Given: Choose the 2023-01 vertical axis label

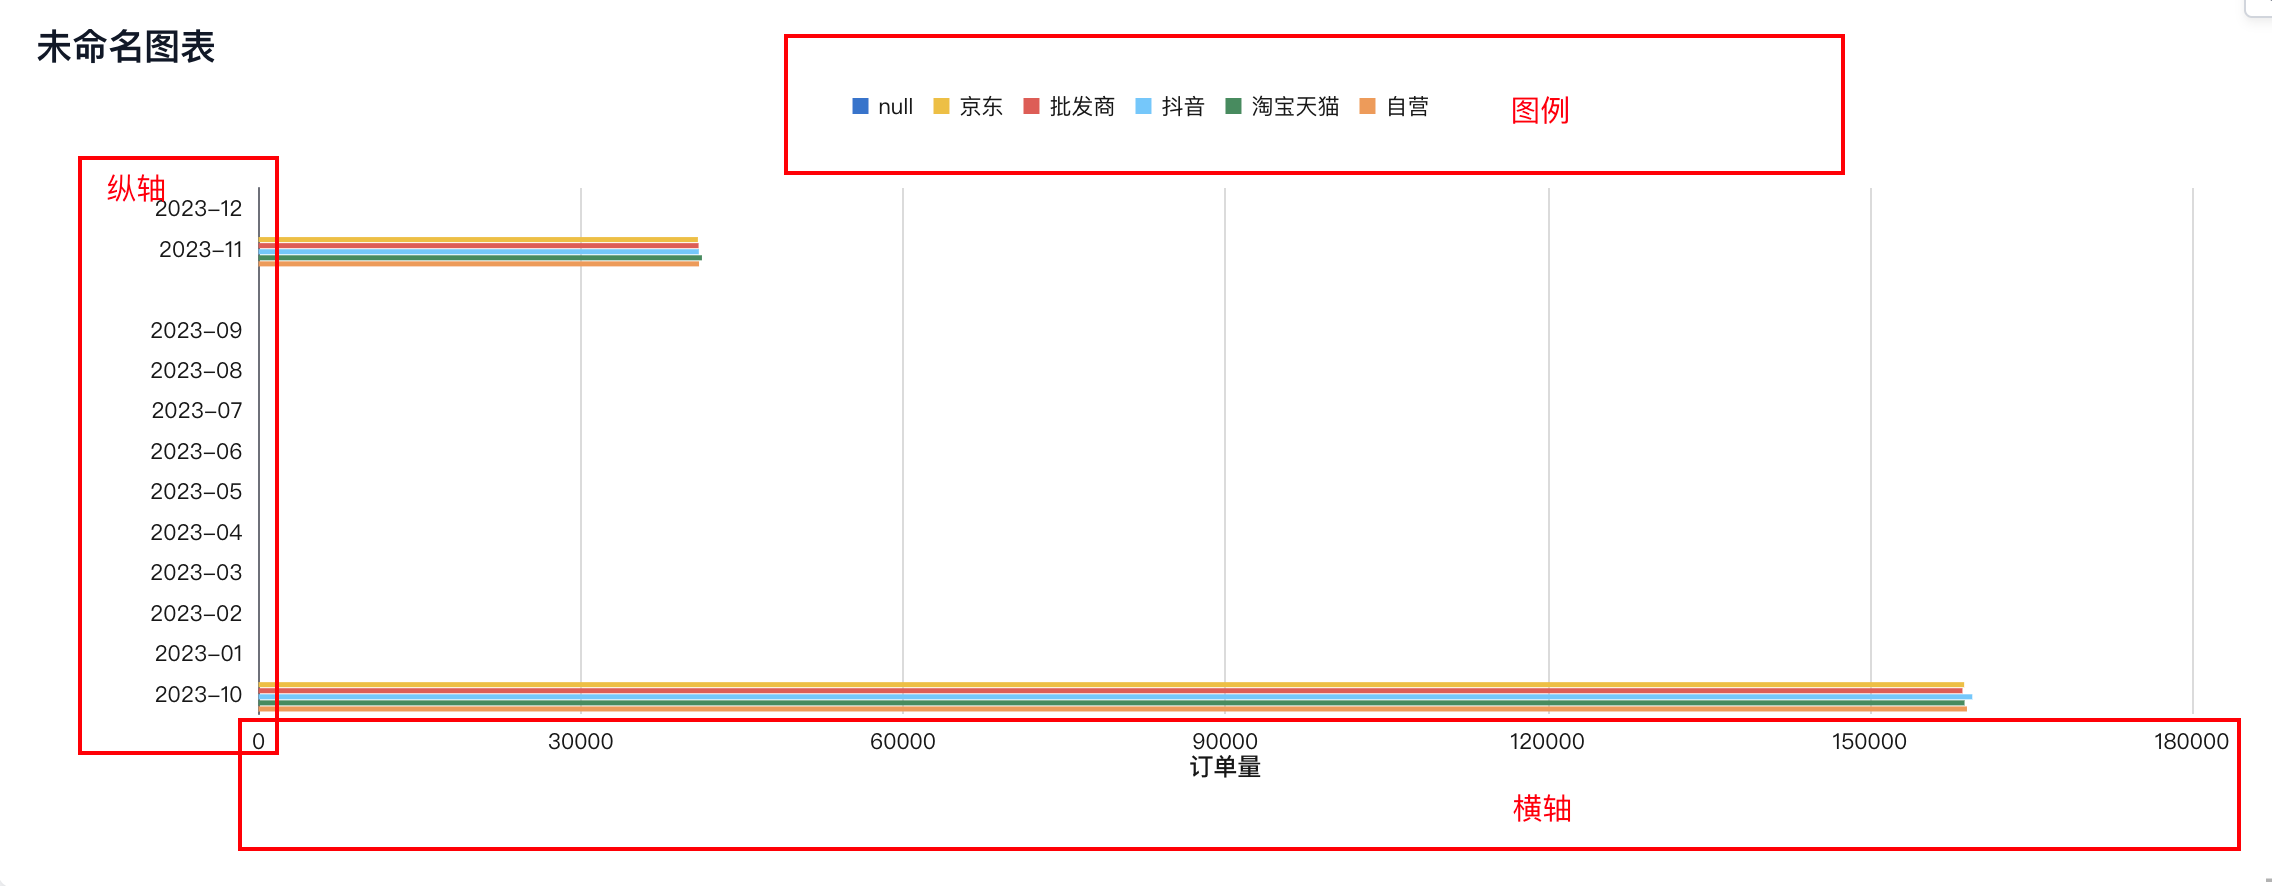Looking at the screenshot, I should coord(198,653).
